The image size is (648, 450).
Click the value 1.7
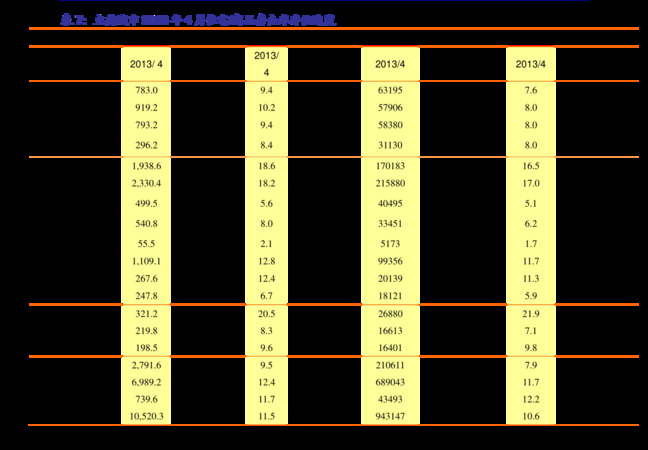531,244
